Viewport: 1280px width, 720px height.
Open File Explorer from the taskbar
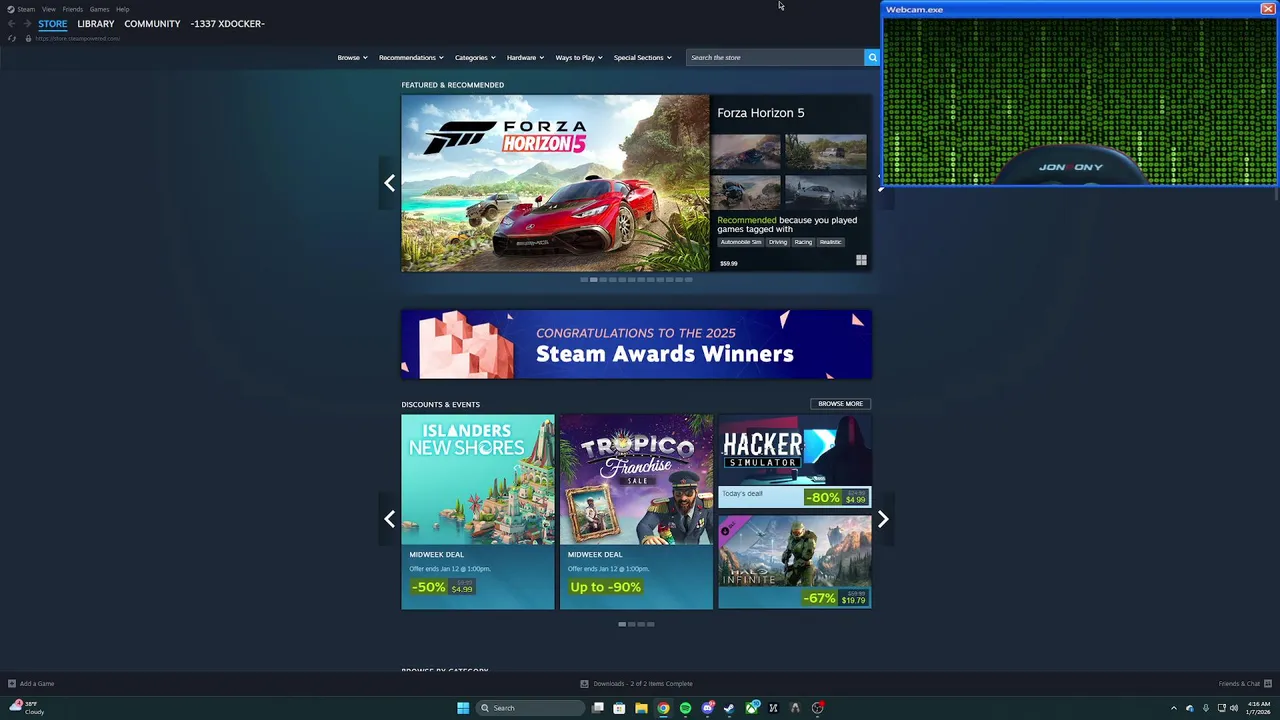(641, 708)
